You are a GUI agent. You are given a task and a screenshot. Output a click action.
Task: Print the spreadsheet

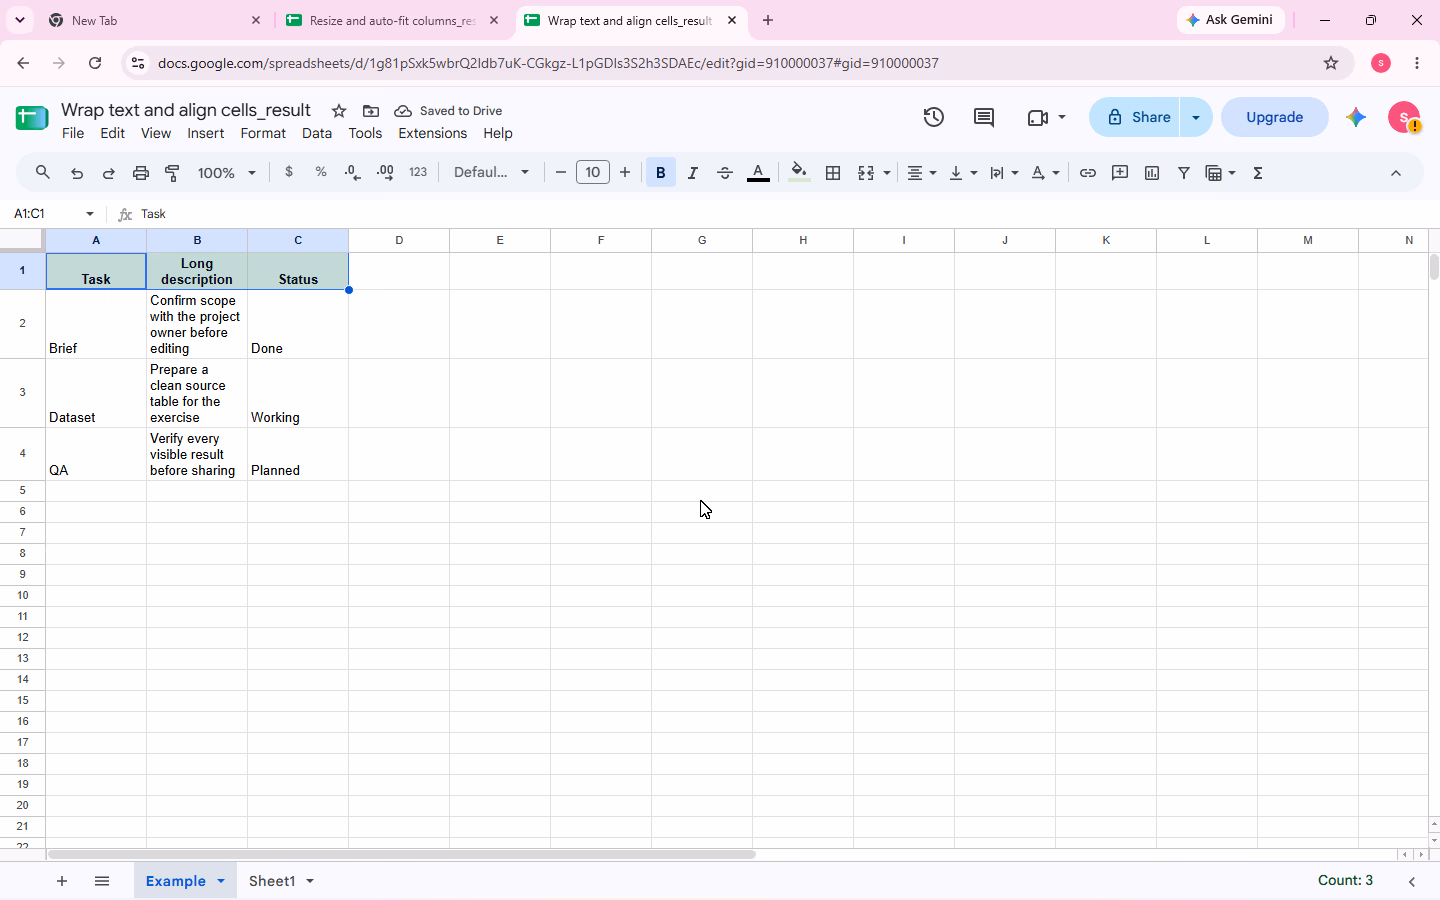pyautogui.click(x=141, y=173)
